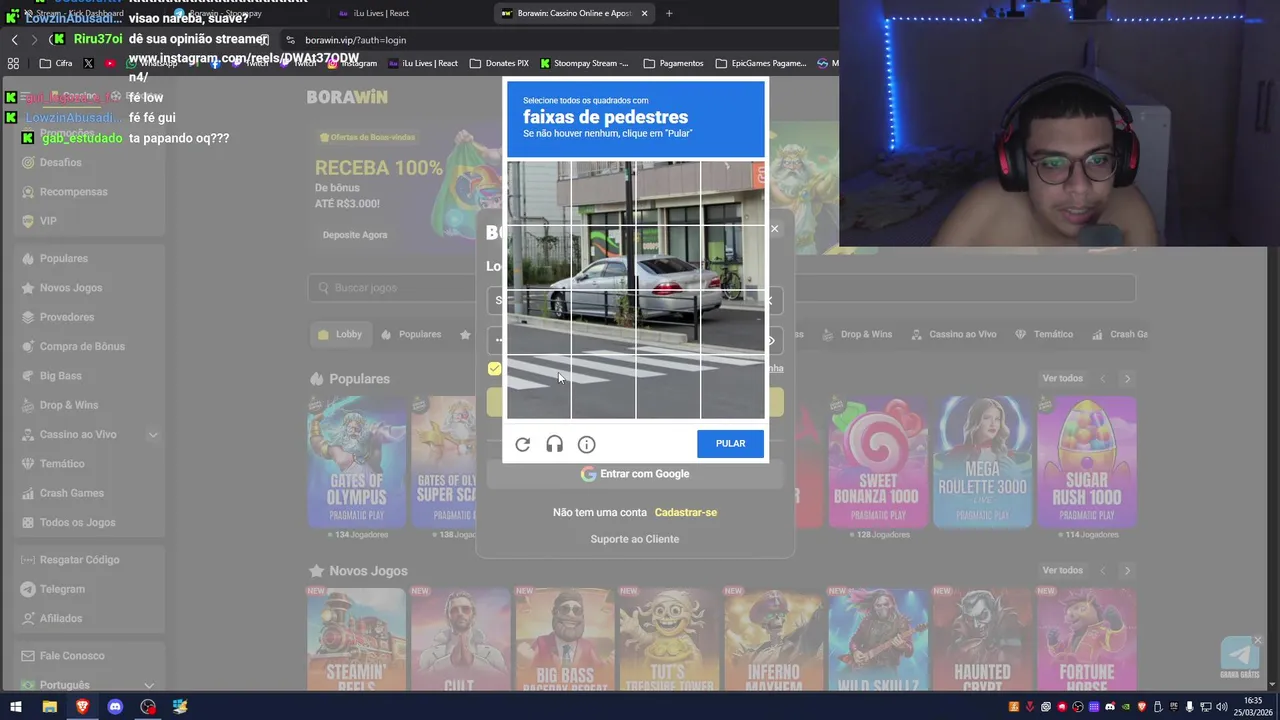The width and height of the screenshot is (1280, 720).
Task: Click next arrow in Populares section
Action: click(x=1127, y=379)
